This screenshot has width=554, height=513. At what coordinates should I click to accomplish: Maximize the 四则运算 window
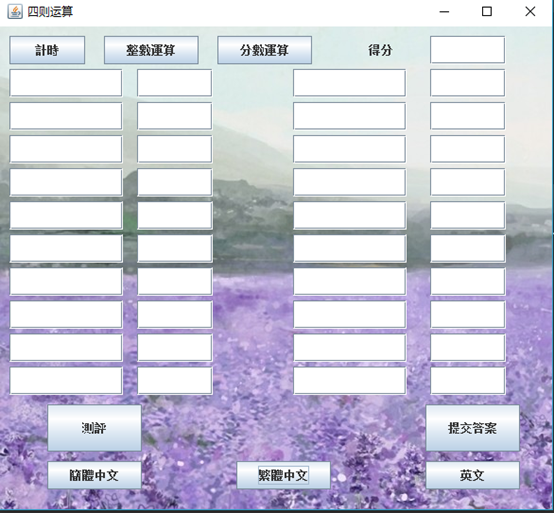[487, 12]
